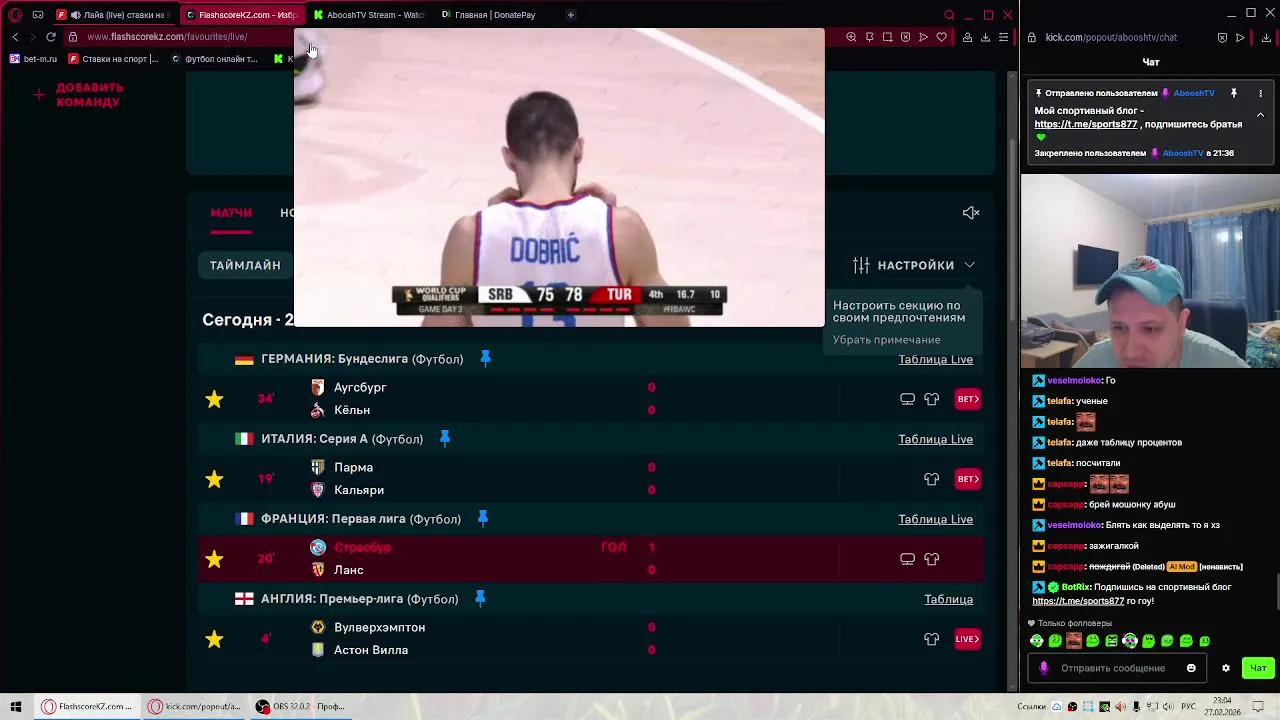Open Футбол онлайн bookmark
Viewport: 1280px width, 720px height.
[x=214, y=59]
